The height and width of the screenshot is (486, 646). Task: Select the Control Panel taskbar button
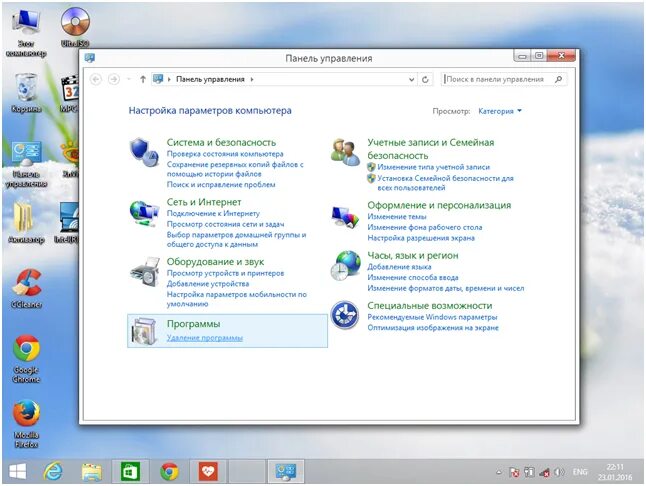pyautogui.click(x=286, y=472)
